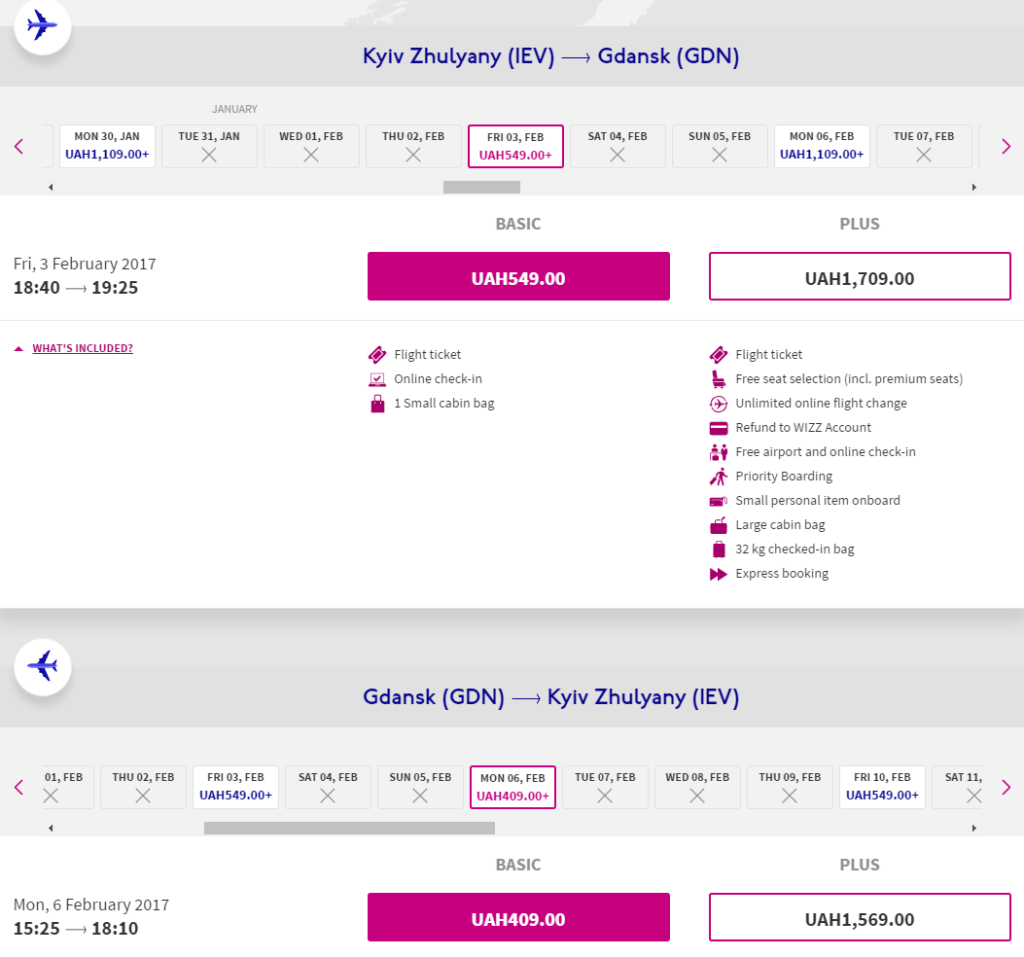Collapse the What's Included section
Viewport: 1024px width, 957px height.
[x=74, y=348]
